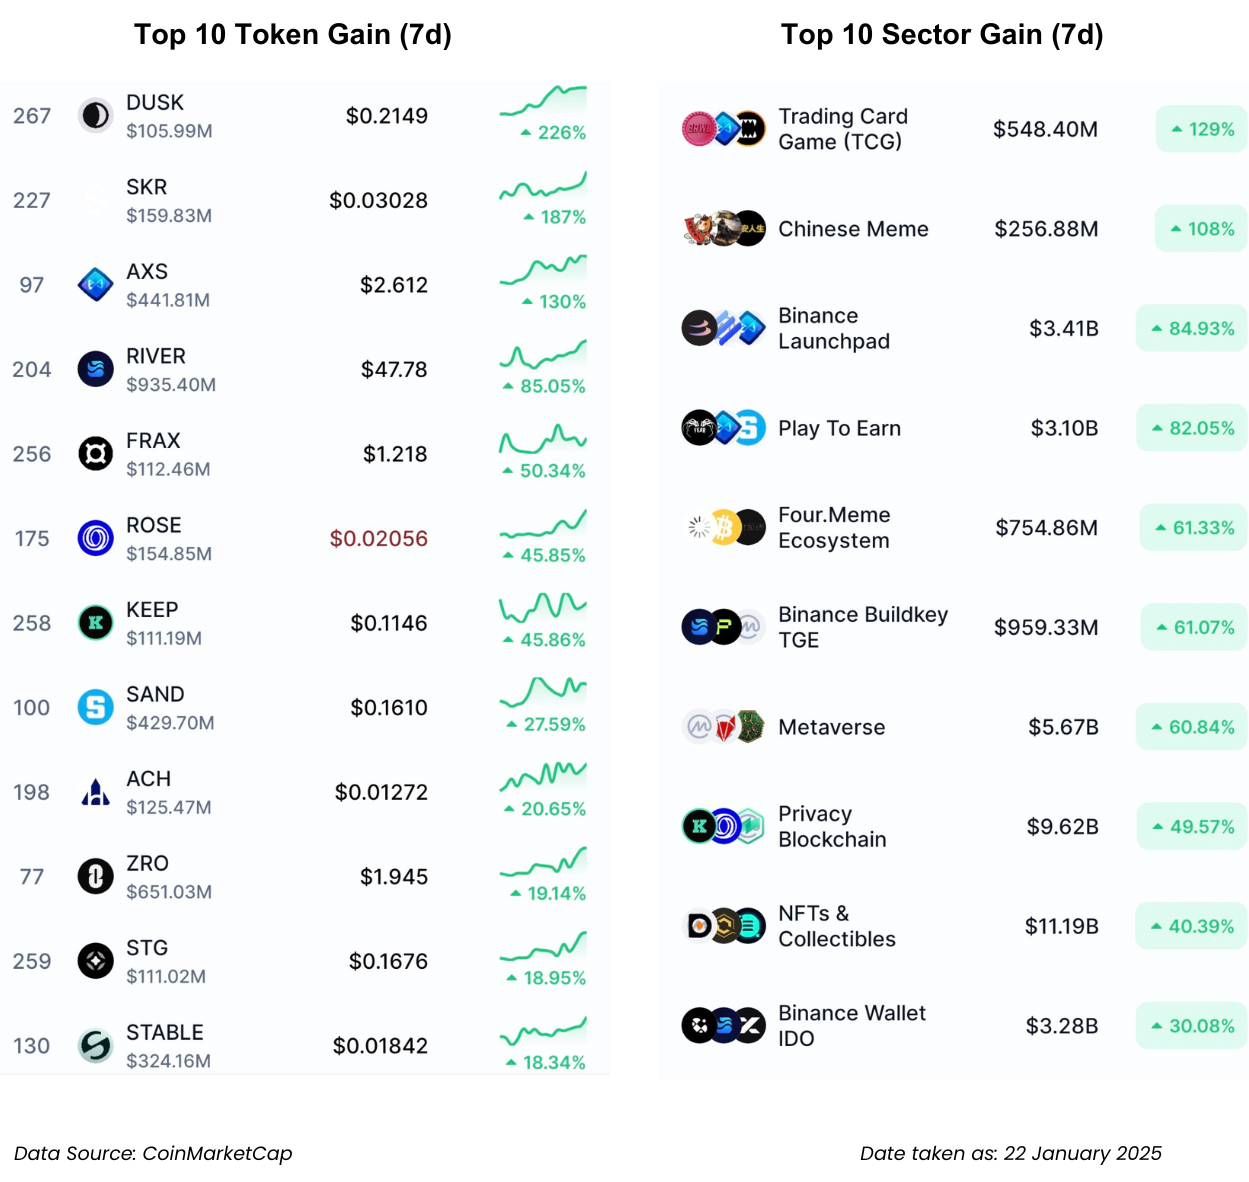Click the DUSK 7d sparkline chart

tap(543, 101)
